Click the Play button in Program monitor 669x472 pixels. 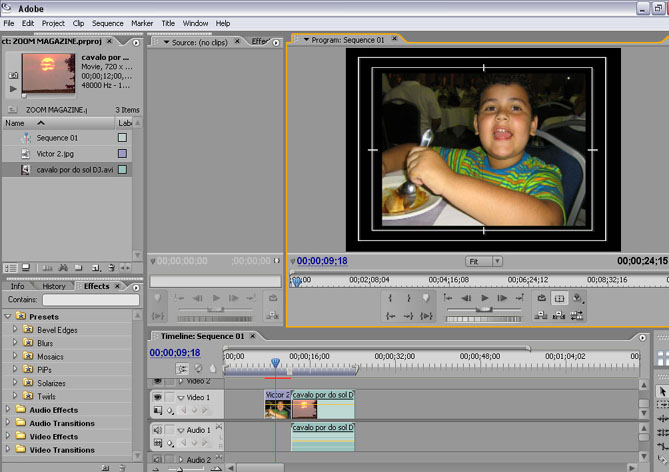tap(485, 298)
